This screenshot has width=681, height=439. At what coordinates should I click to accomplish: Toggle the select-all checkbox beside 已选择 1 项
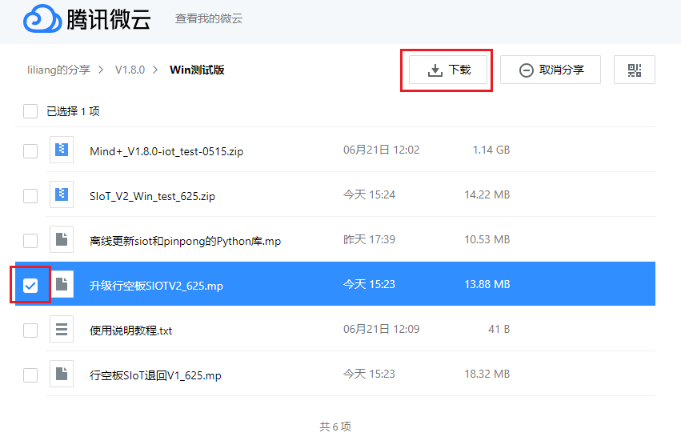point(30,111)
